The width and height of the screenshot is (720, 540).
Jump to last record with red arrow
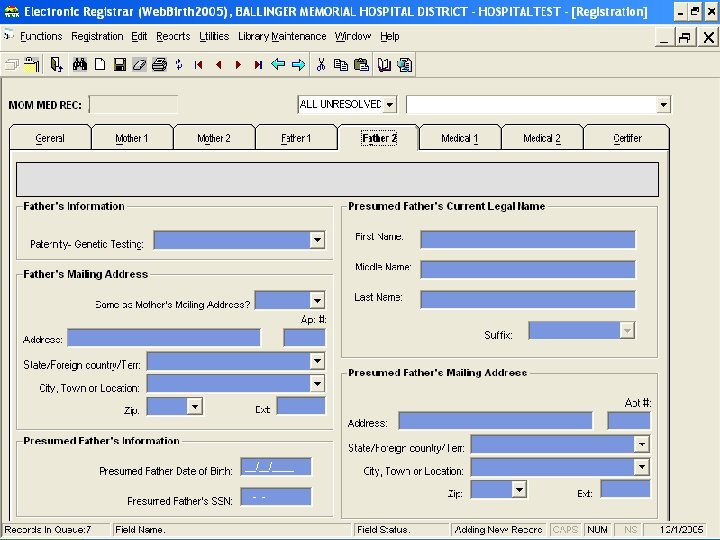point(258,65)
